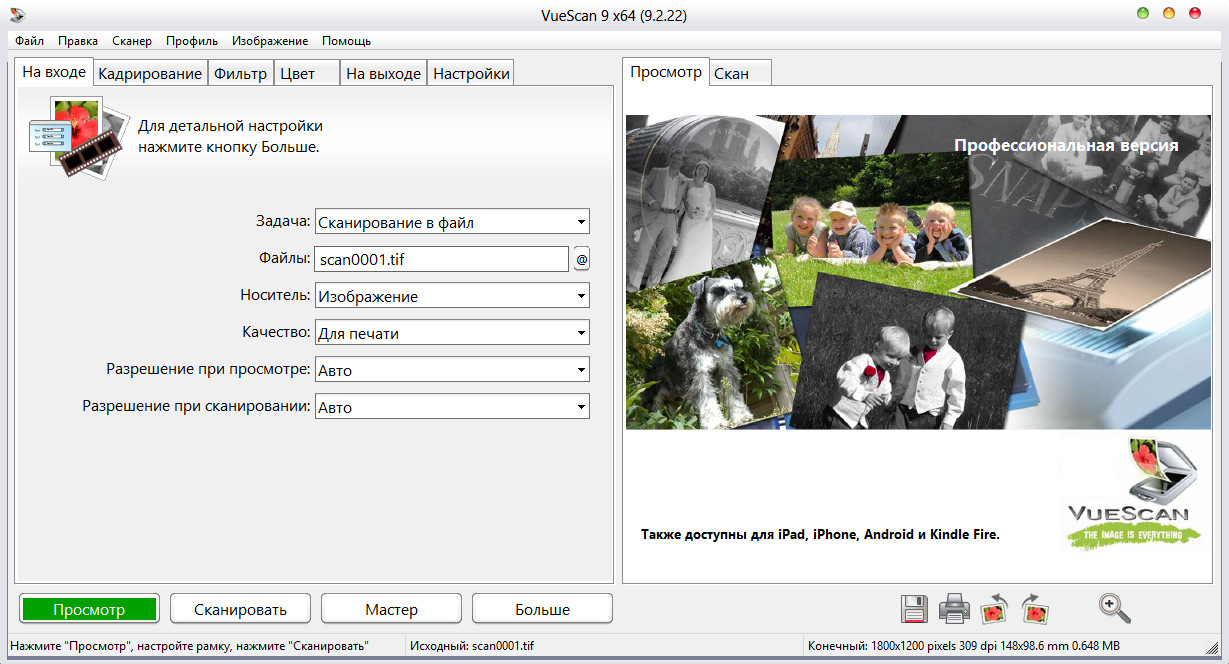Open the Задача dropdown
The width and height of the screenshot is (1229, 664).
452,222
